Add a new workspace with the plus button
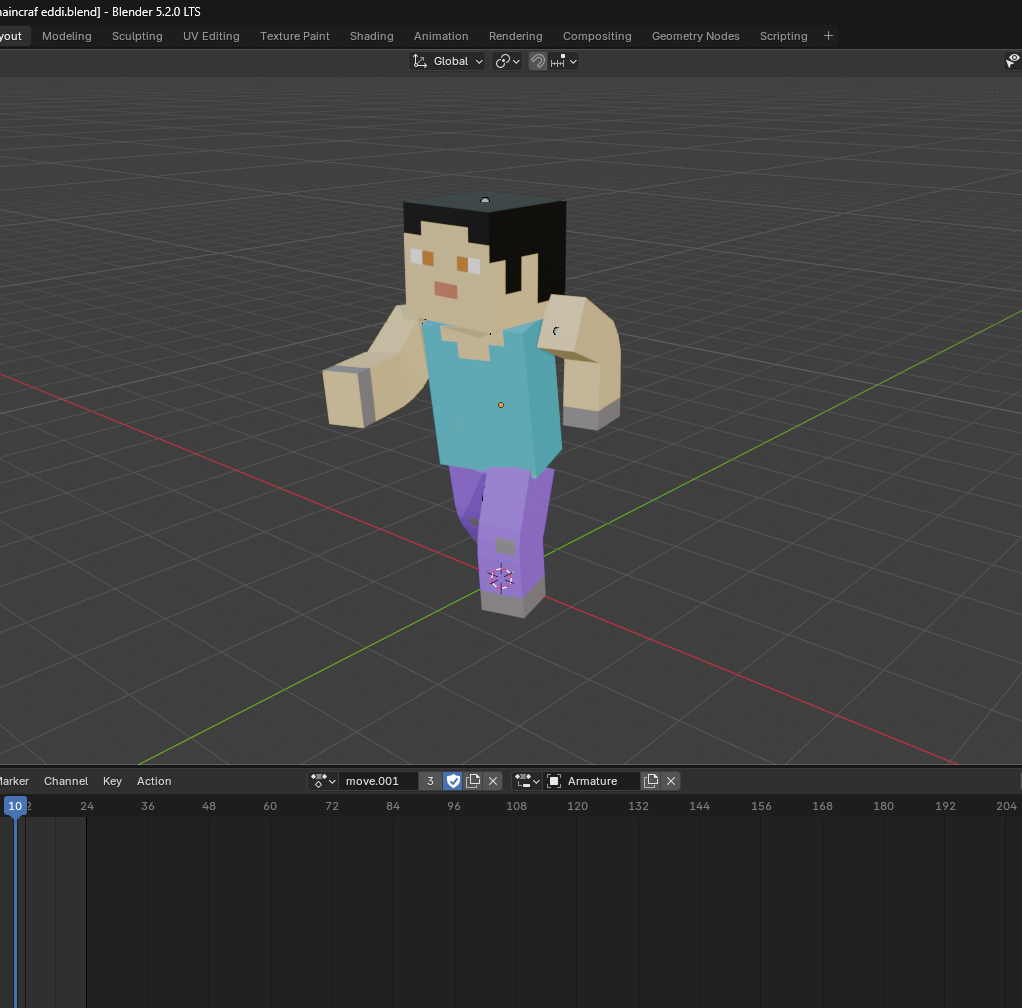Image resolution: width=1022 pixels, height=1008 pixels. (x=828, y=36)
